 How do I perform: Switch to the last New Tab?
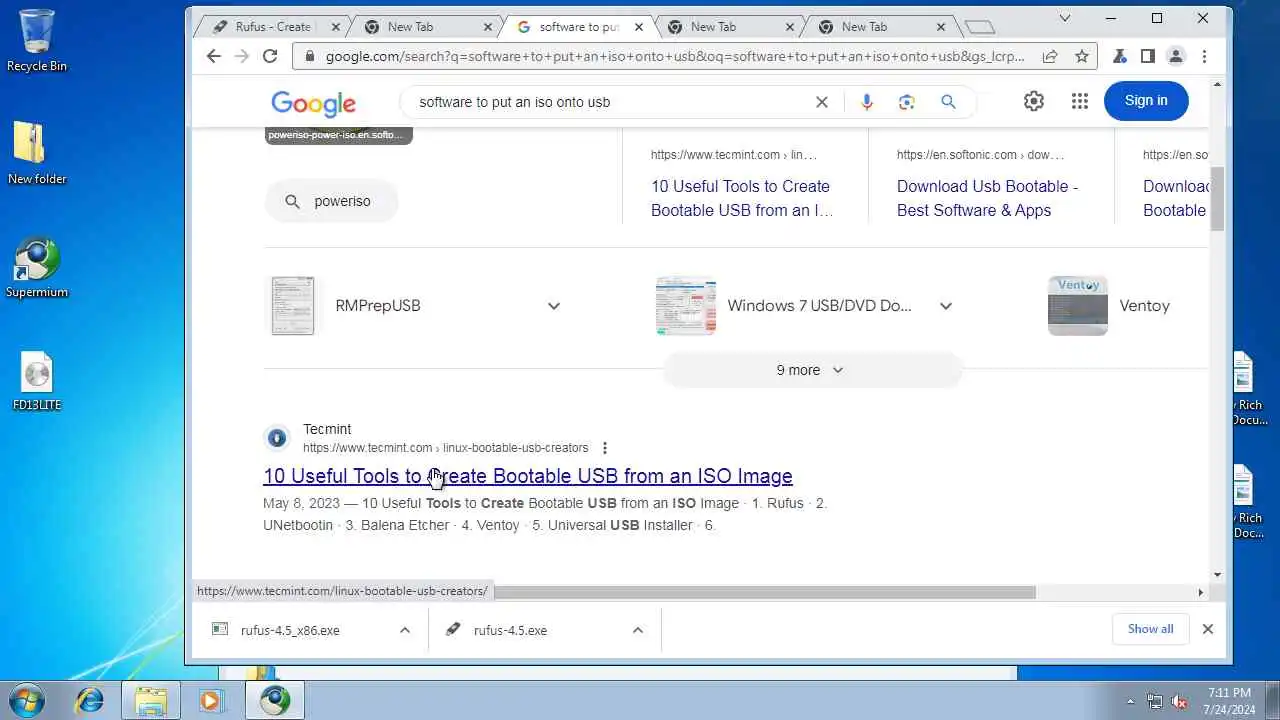865,27
